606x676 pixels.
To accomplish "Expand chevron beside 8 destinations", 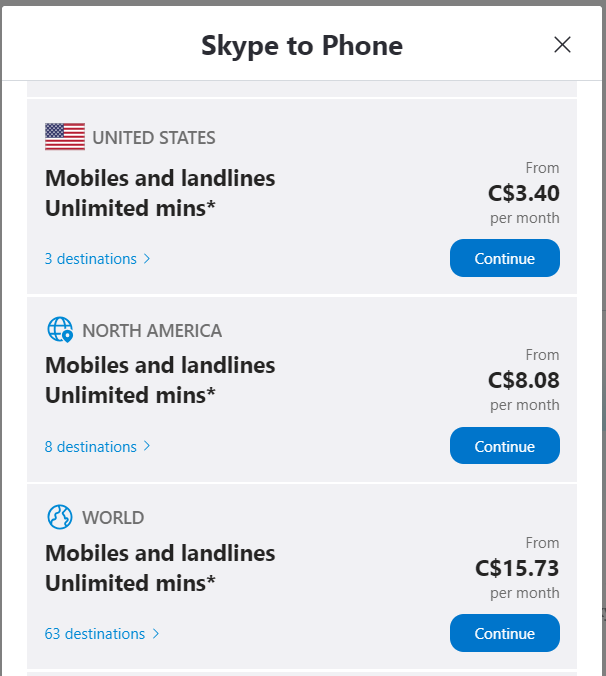I will pyautogui.click(x=148, y=446).
